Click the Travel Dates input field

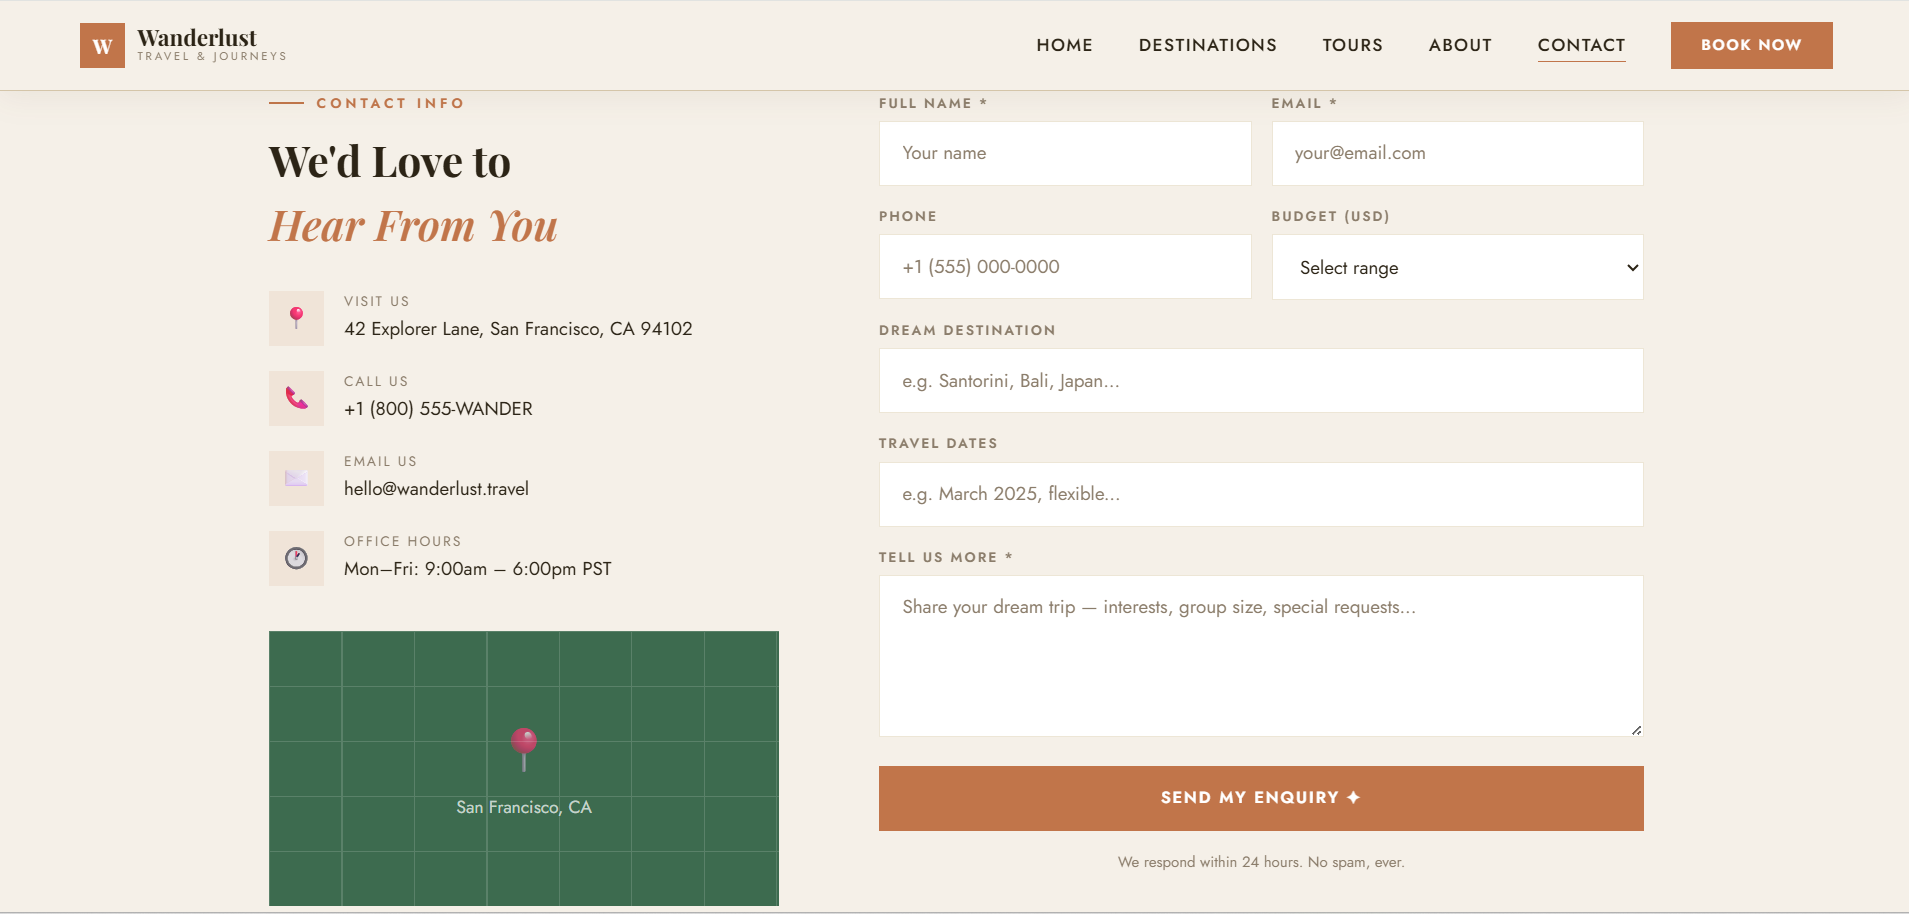coord(1260,494)
